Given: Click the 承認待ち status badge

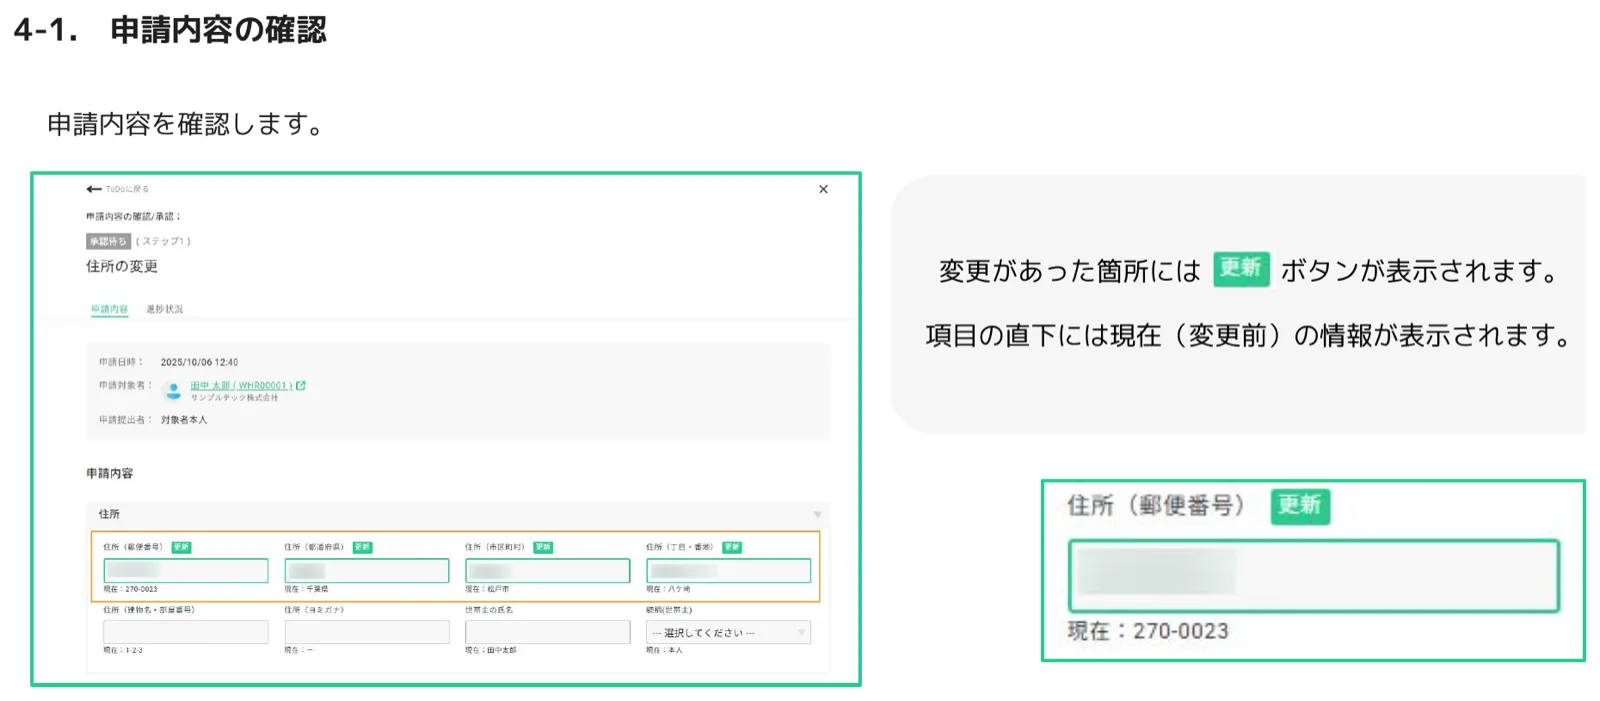Looking at the screenshot, I should point(108,241).
